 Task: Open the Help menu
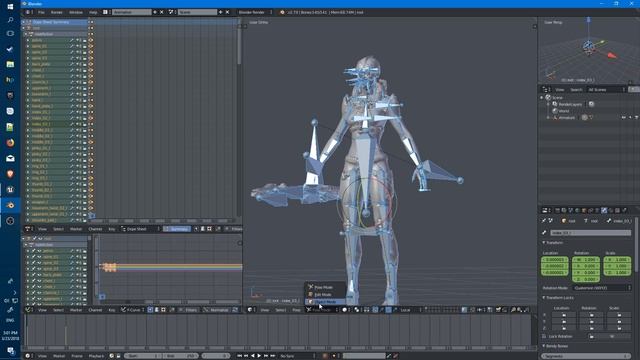coord(93,12)
